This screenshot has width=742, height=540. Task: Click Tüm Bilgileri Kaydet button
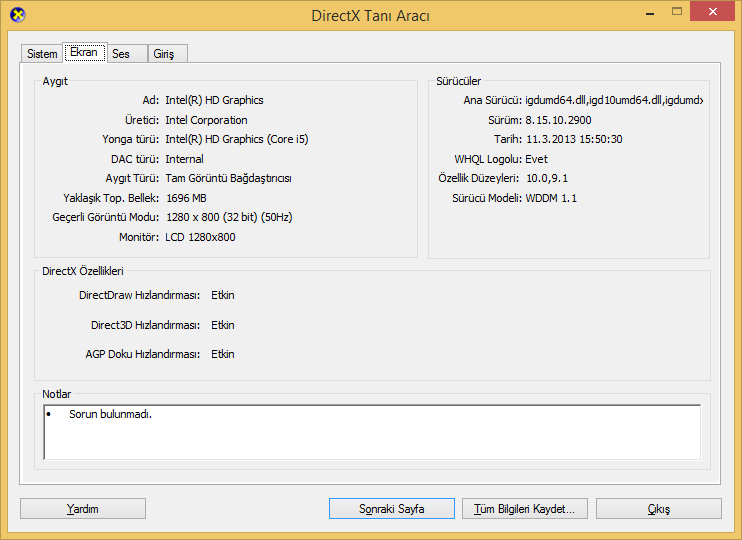pos(525,509)
